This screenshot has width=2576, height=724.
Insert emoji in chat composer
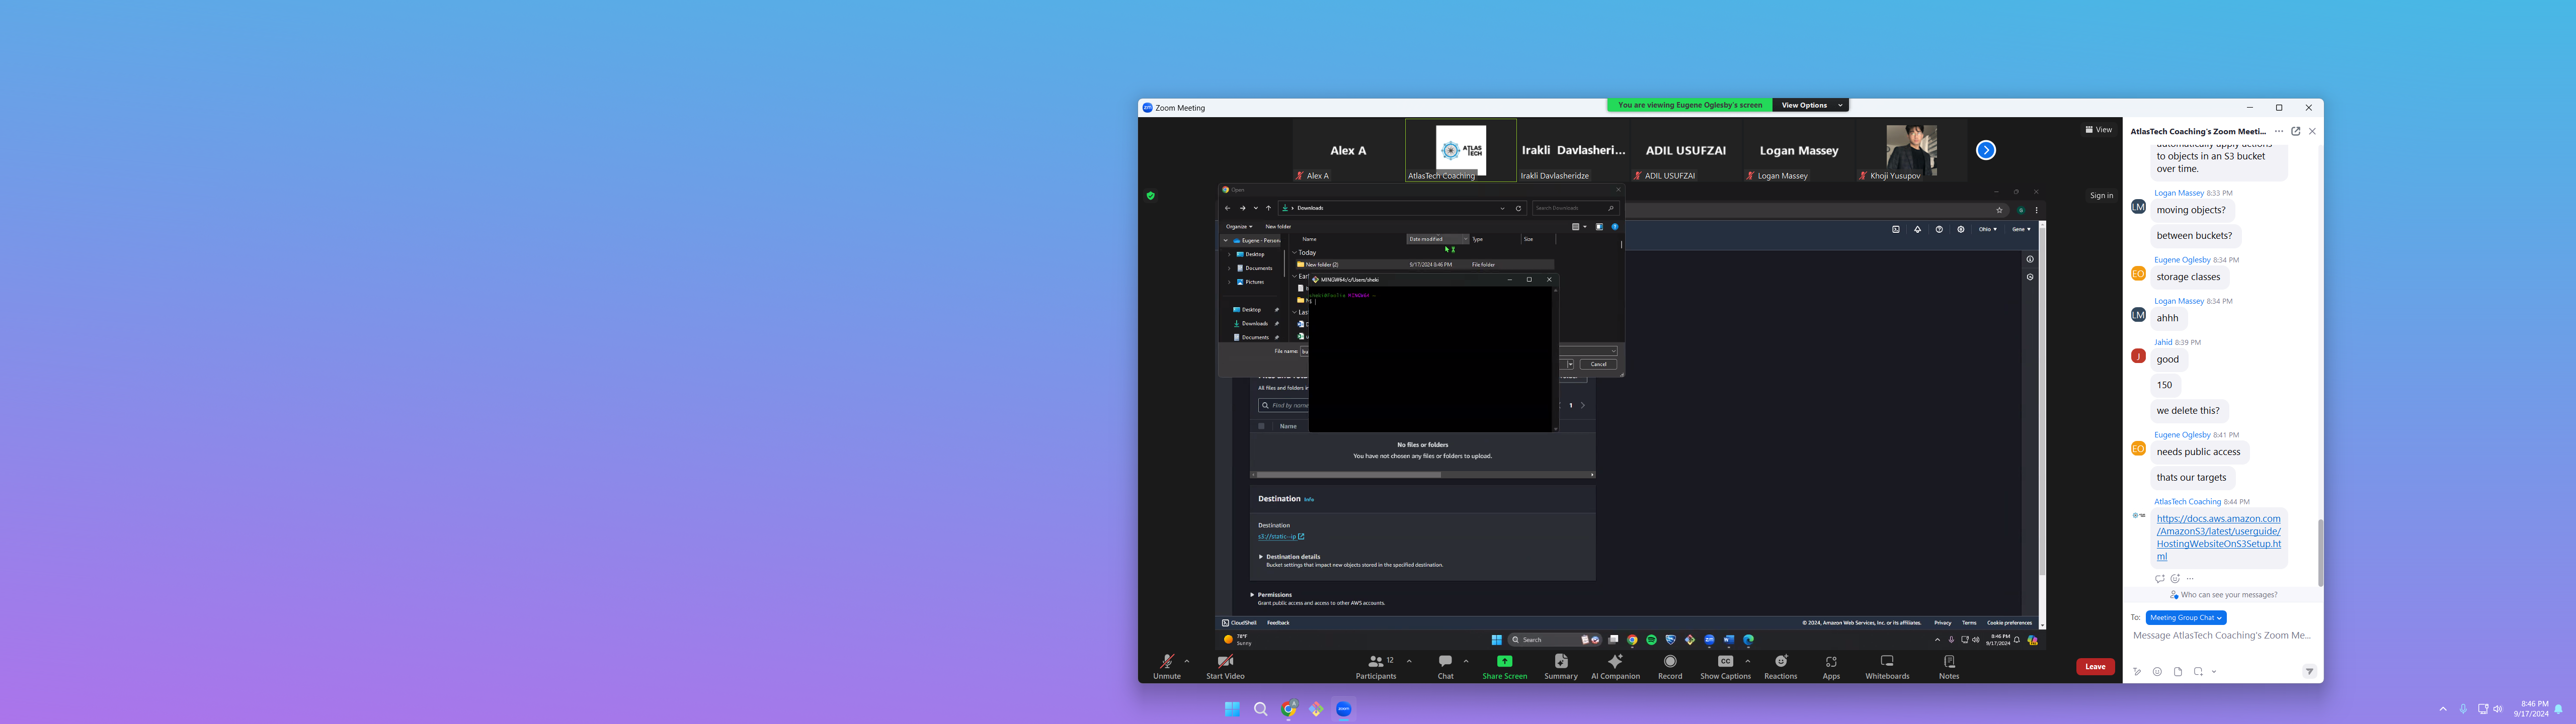2157,671
